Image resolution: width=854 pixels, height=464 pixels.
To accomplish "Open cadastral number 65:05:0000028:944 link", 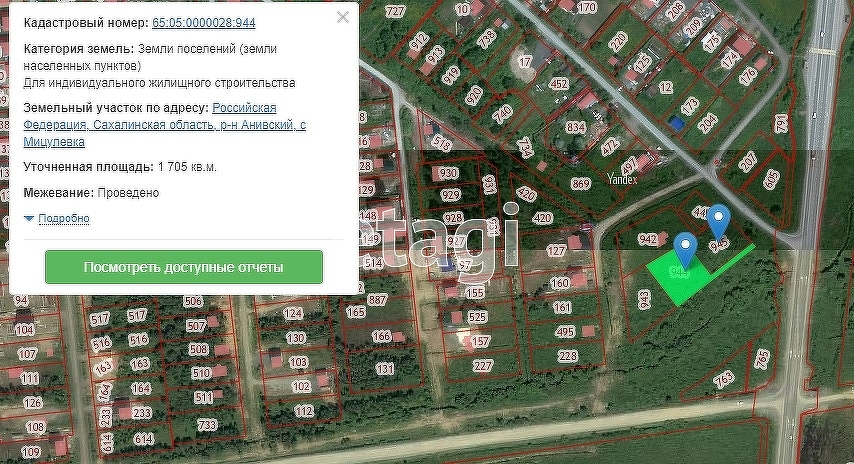I will click(204, 23).
